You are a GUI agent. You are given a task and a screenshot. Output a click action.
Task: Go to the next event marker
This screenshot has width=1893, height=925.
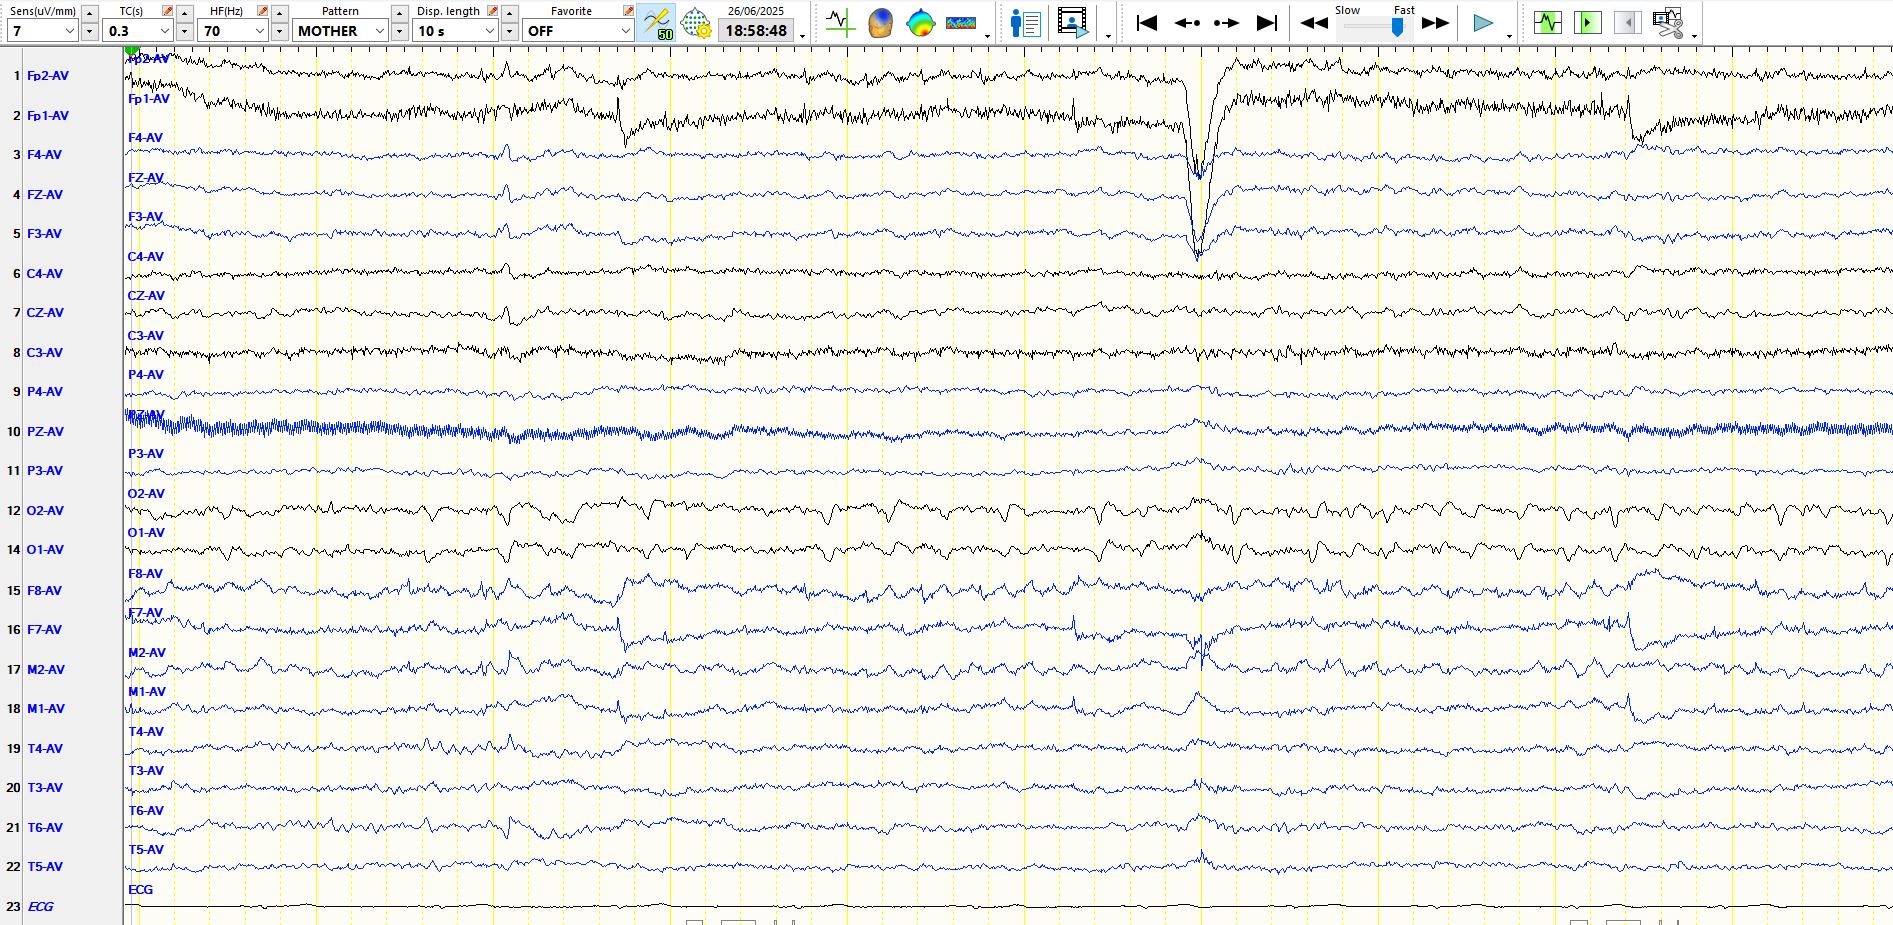[x=1226, y=23]
